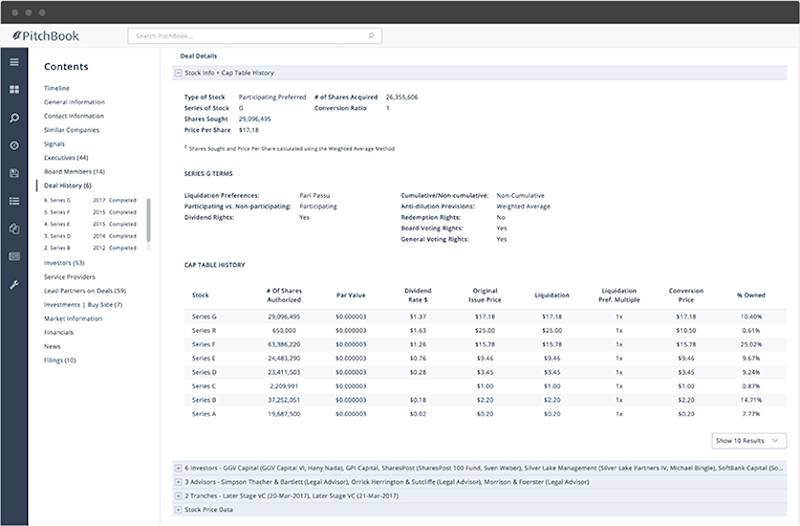The height and width of the screenshot is (526, 800).
Task: Collapse the Stock Info + Cap Table History section
Action: point(178,73)
